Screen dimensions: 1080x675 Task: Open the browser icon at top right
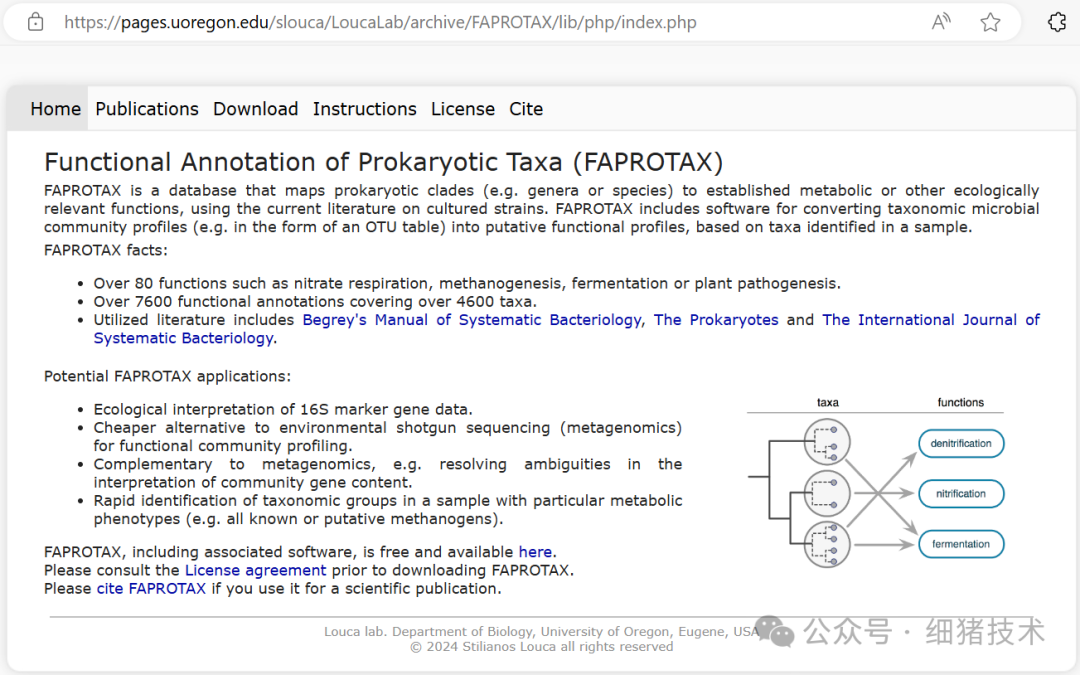(x=1057, y=21)
